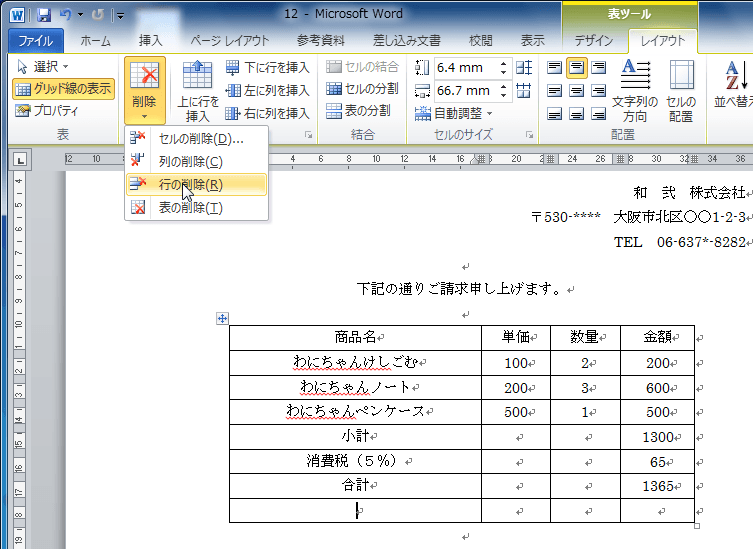Open the rows and columns dialog launcher

point(308,135)
